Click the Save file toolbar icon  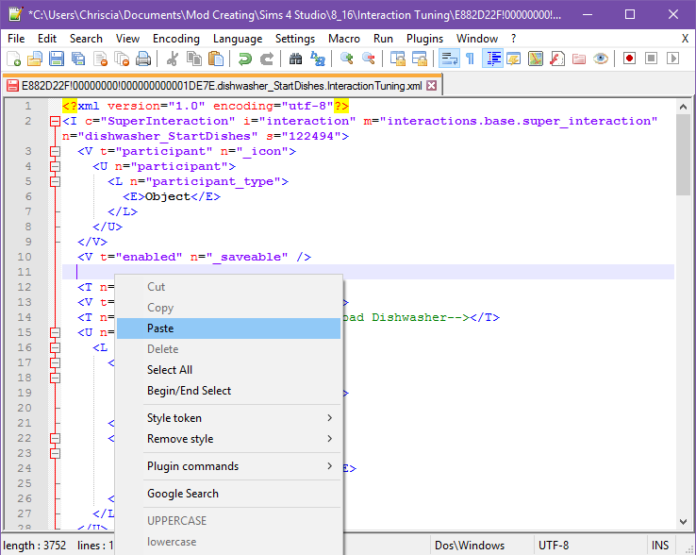[x=57, y=59]
